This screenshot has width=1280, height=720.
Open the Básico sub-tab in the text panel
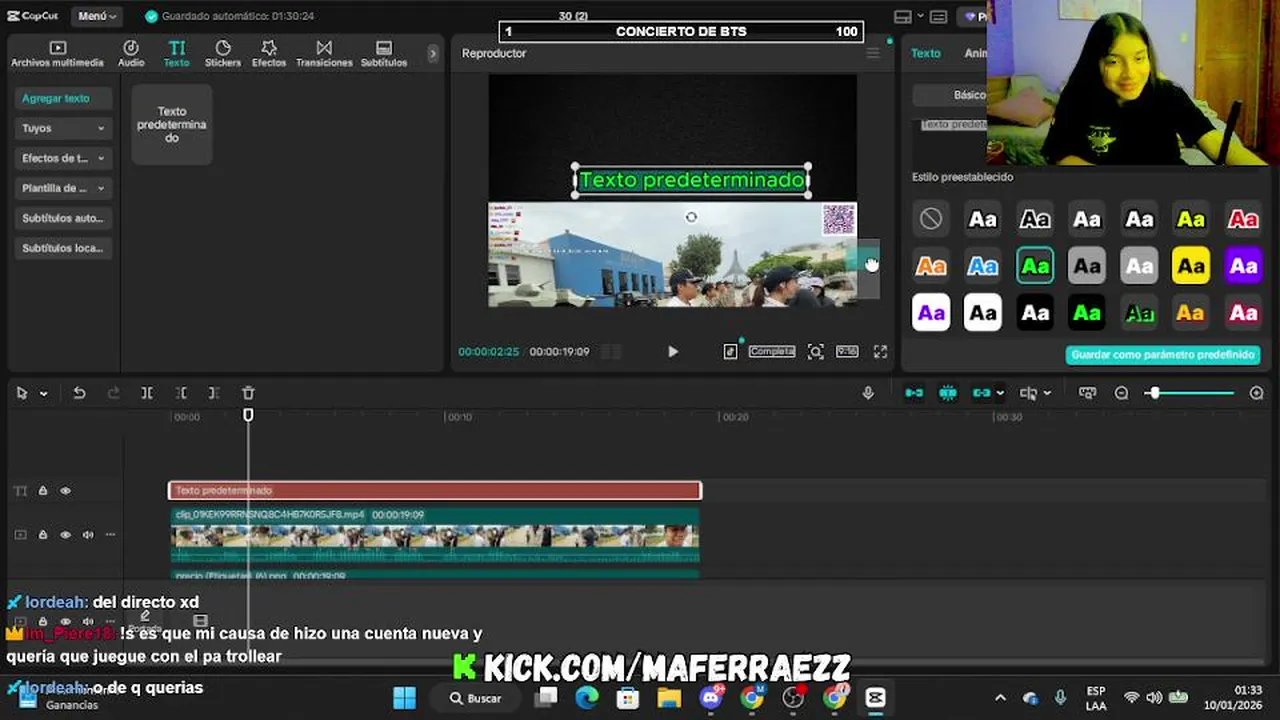pos(969,95)
